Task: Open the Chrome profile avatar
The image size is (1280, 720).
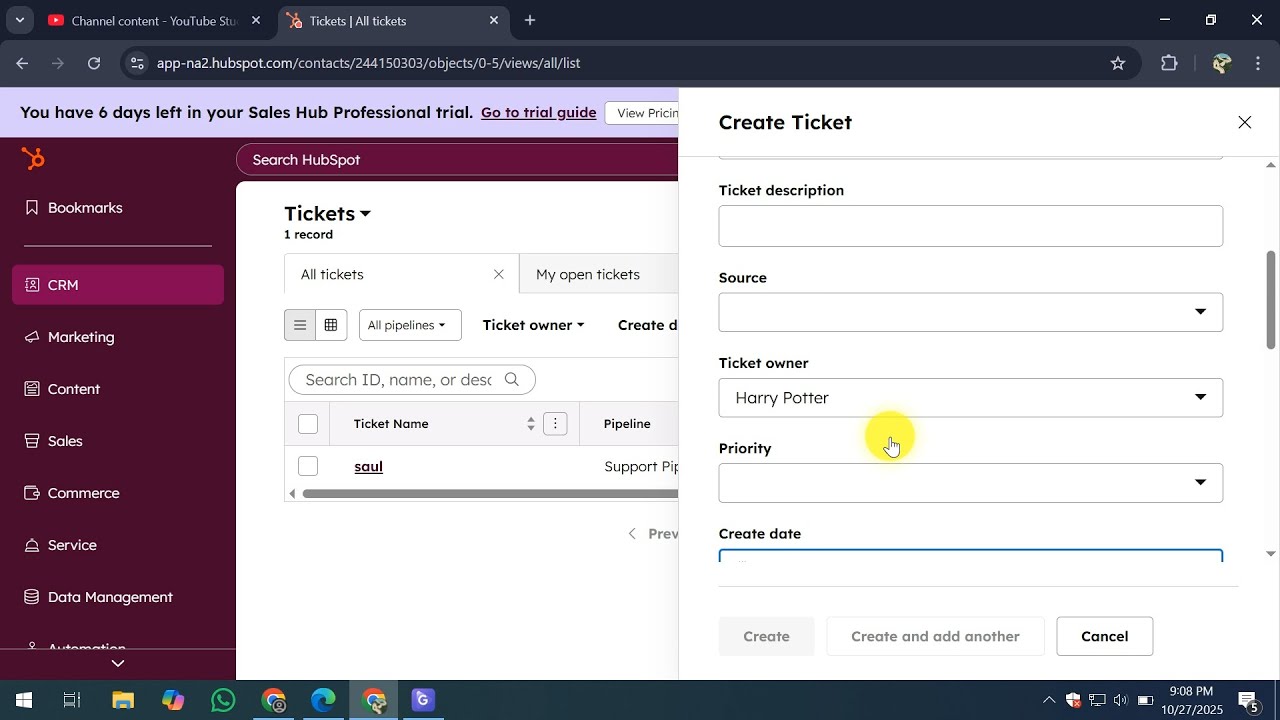Action: click(1221, 63)
